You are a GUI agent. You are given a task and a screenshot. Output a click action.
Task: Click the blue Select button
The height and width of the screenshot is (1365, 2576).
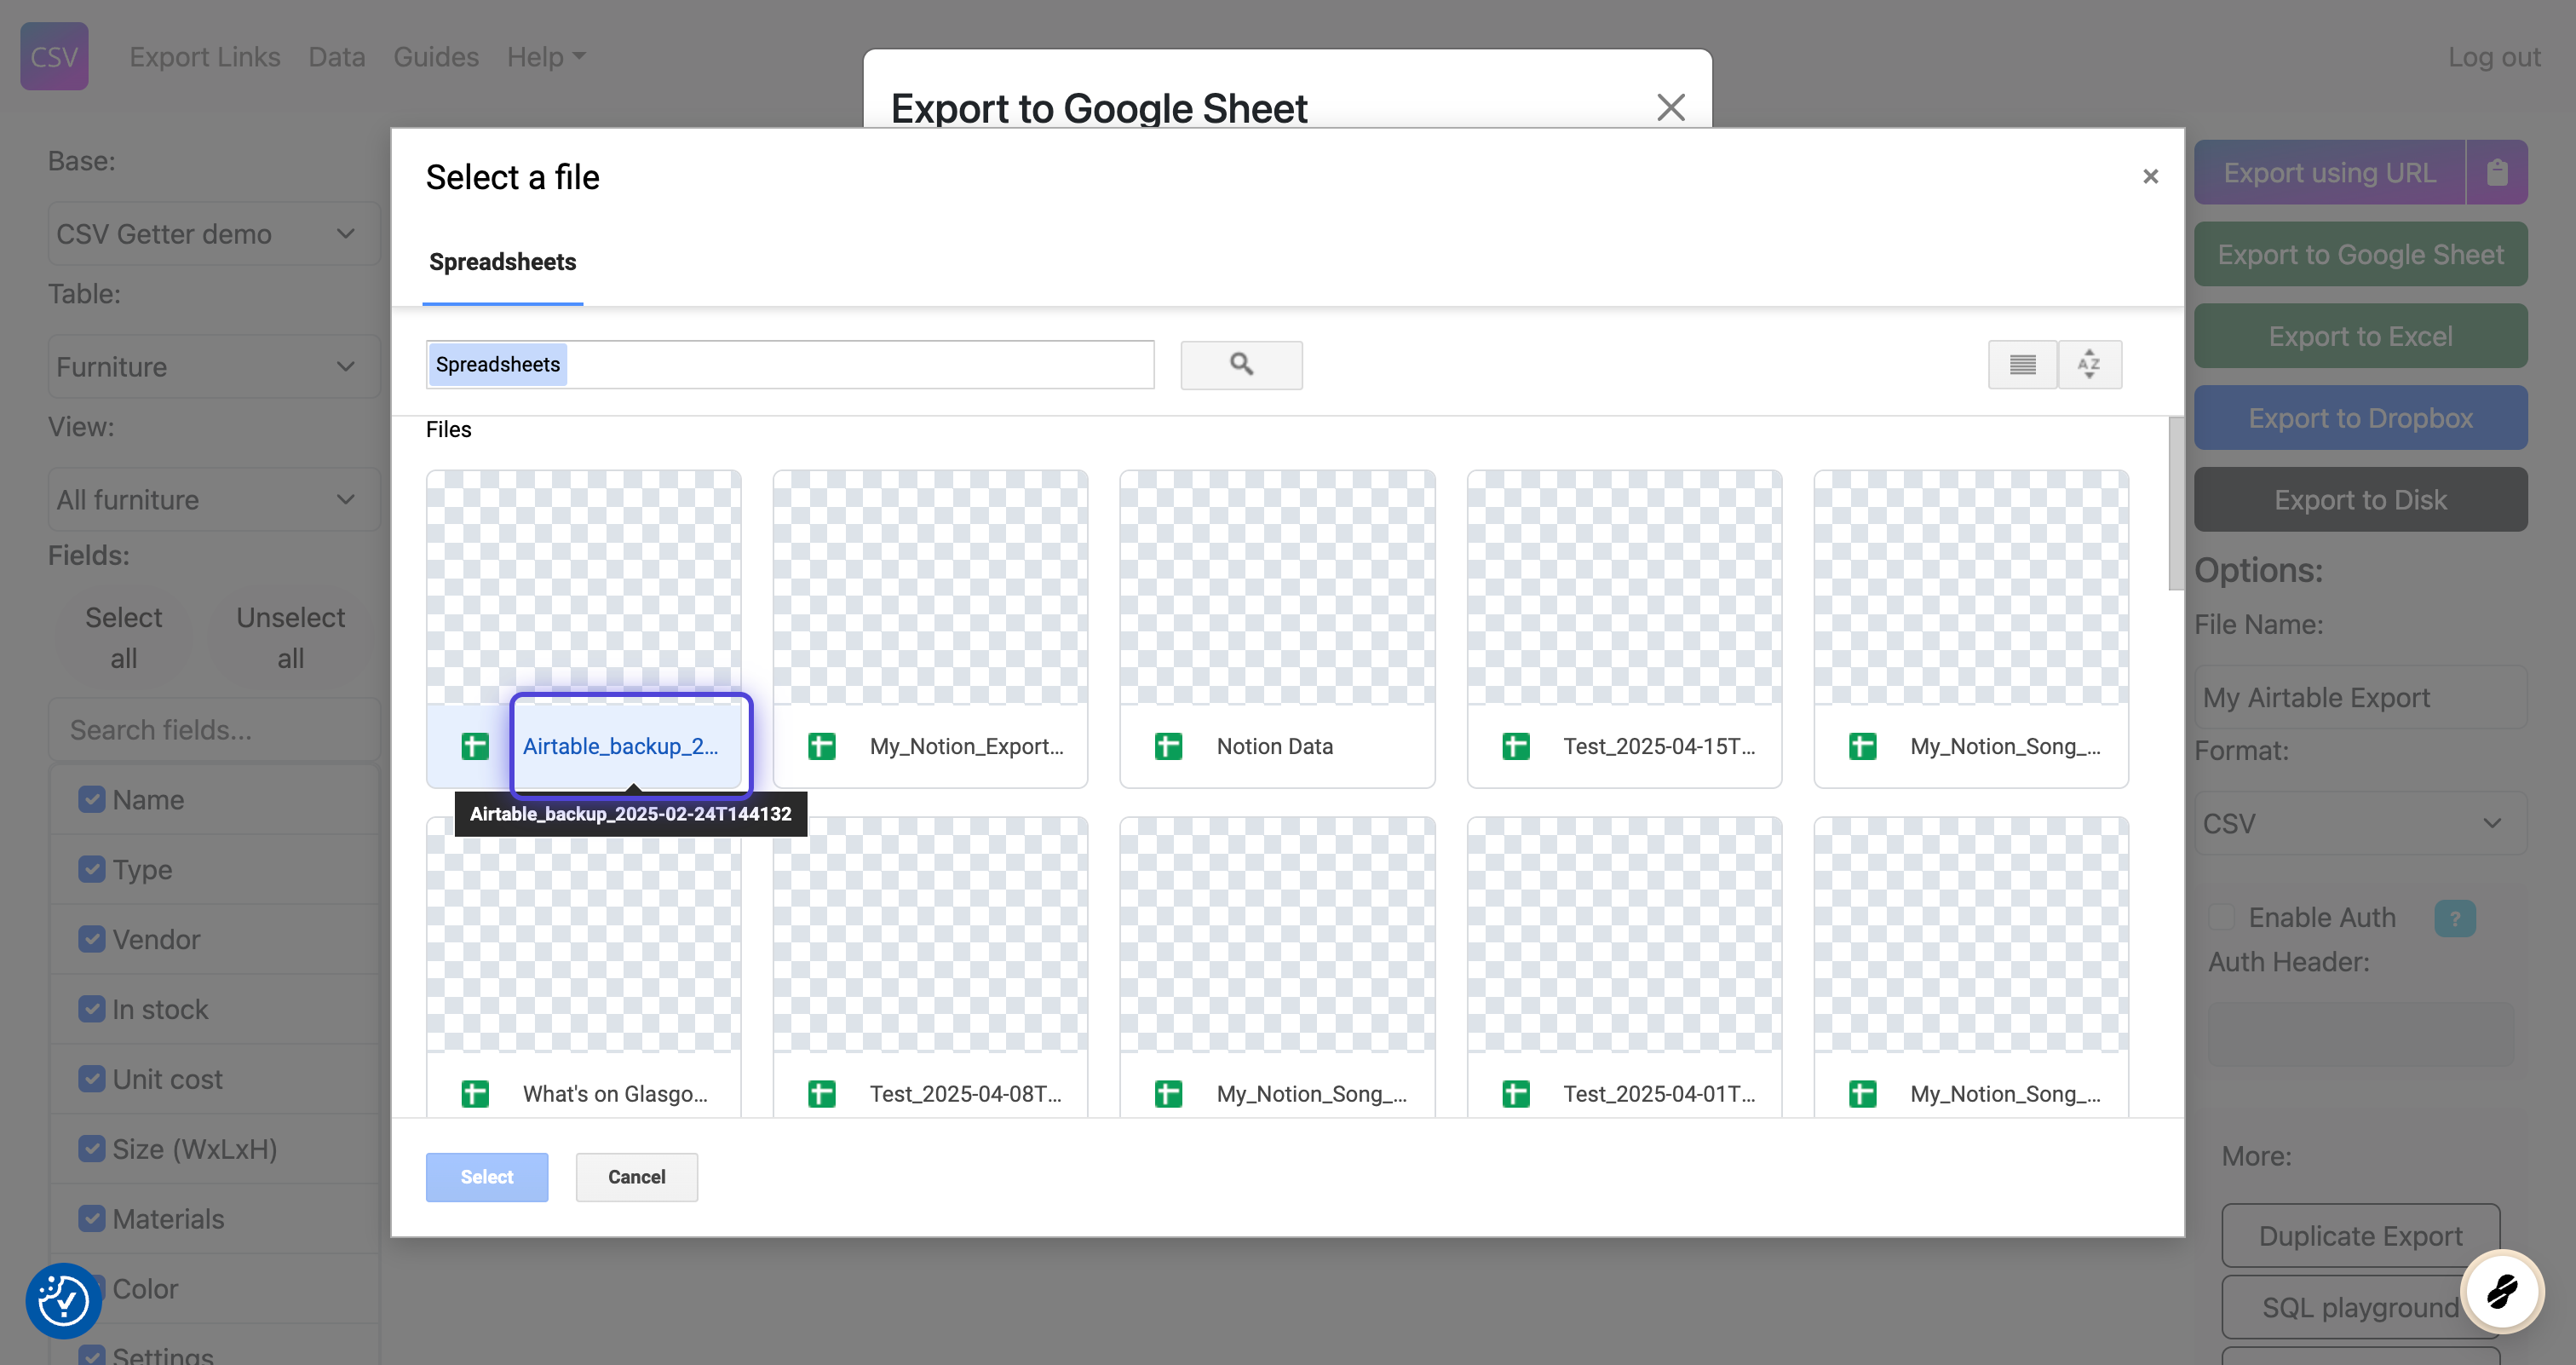click(486, 1177)
